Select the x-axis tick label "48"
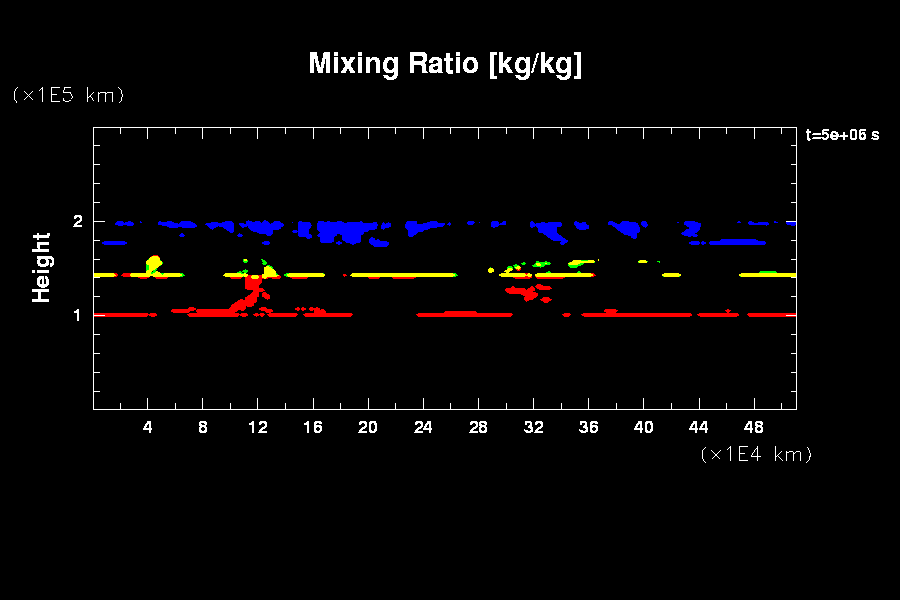The image size is (900, 600). pyautogui.click(x=753, y=427)
